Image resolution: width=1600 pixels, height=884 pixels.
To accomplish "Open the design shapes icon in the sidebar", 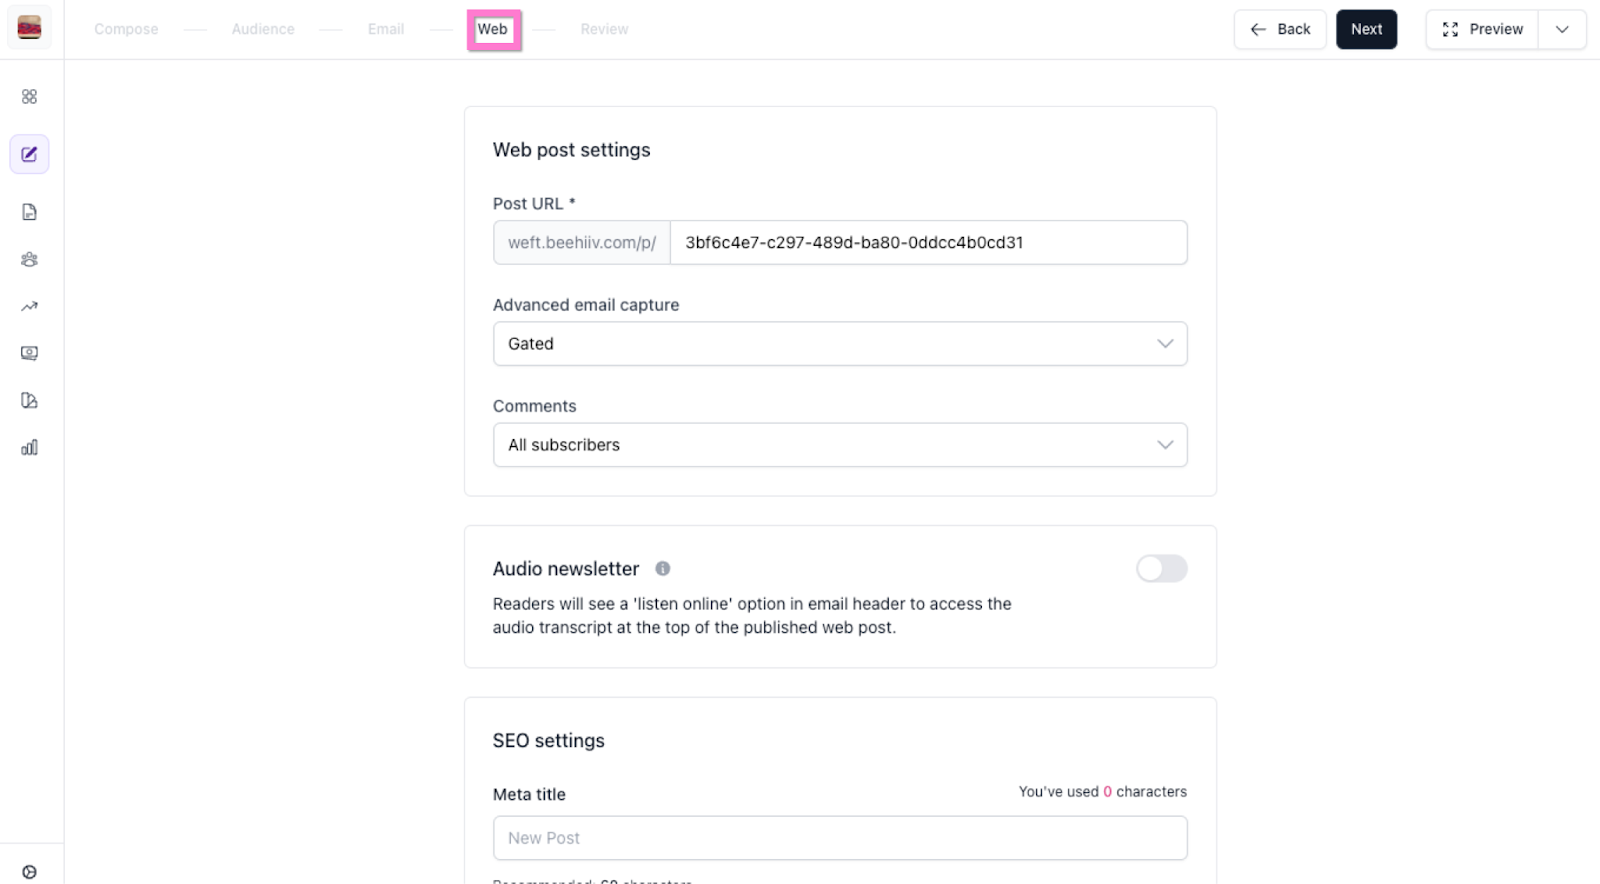I will click(x=30, y=400).
